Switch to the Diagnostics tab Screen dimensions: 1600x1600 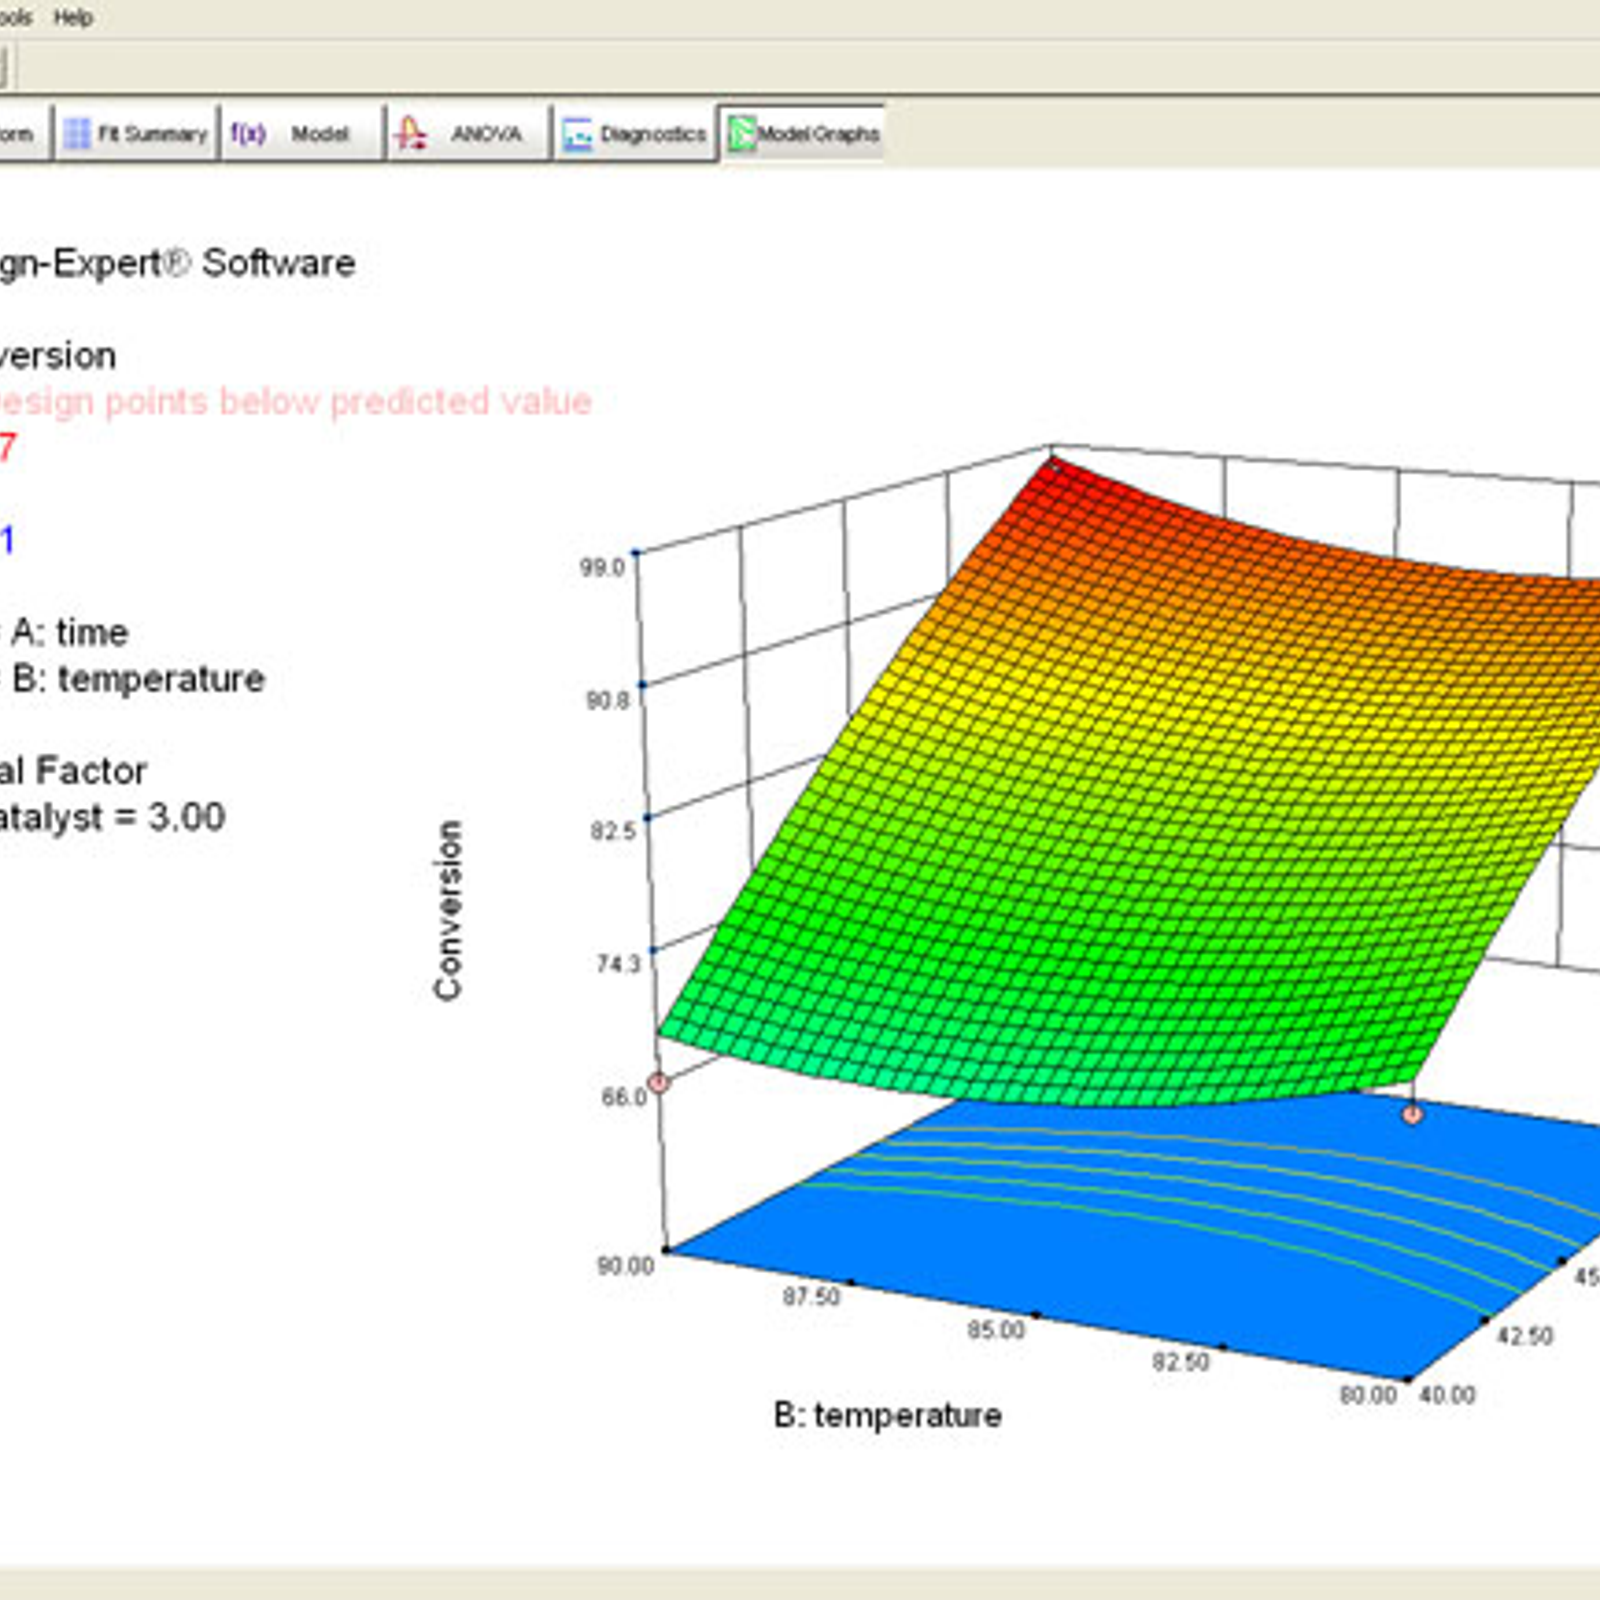tap(635, 133)
